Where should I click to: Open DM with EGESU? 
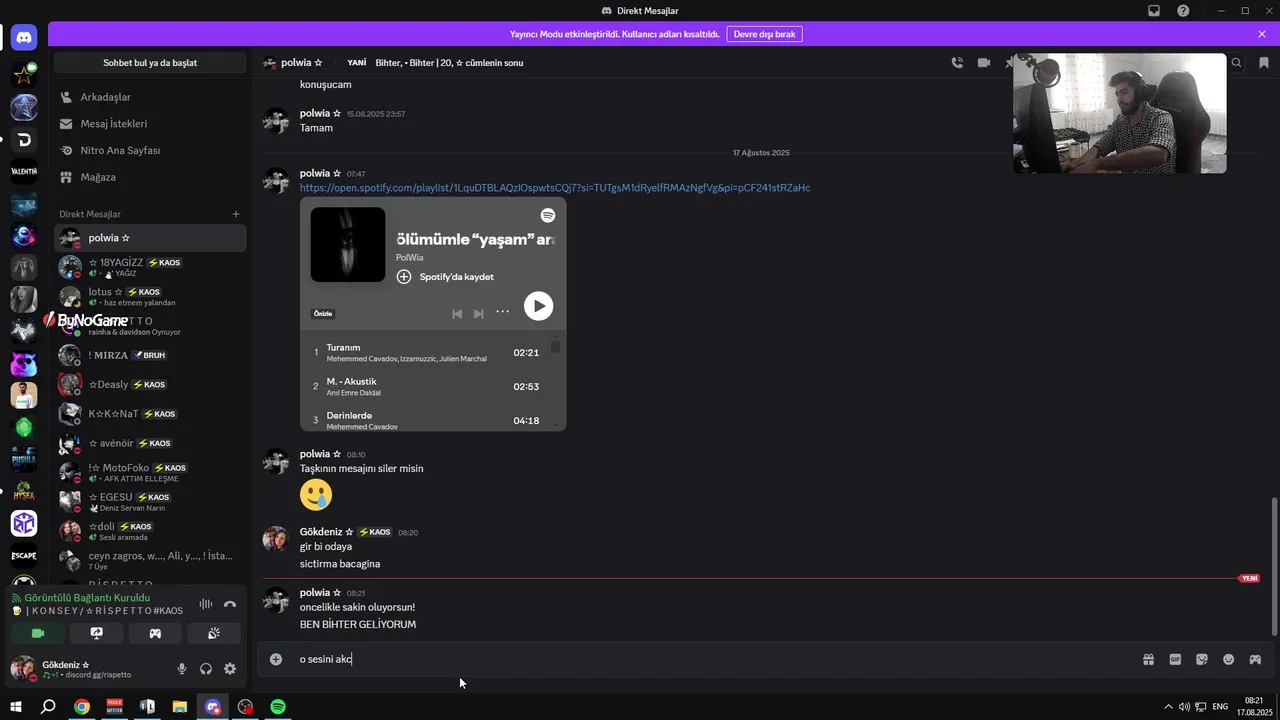click(150, 502)
